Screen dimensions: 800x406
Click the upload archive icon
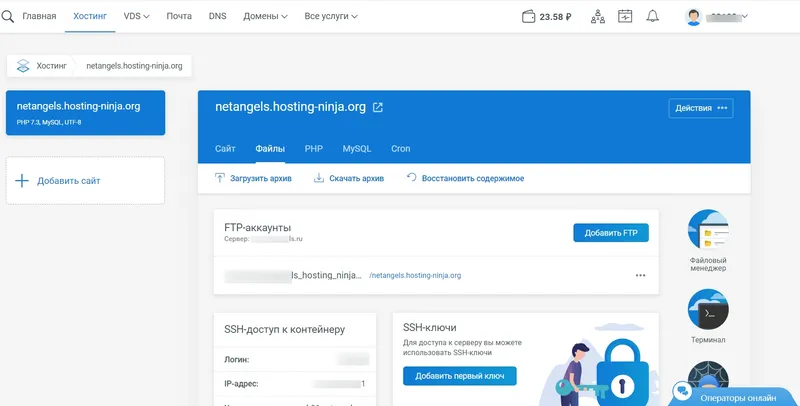click(x=219, y=178)
